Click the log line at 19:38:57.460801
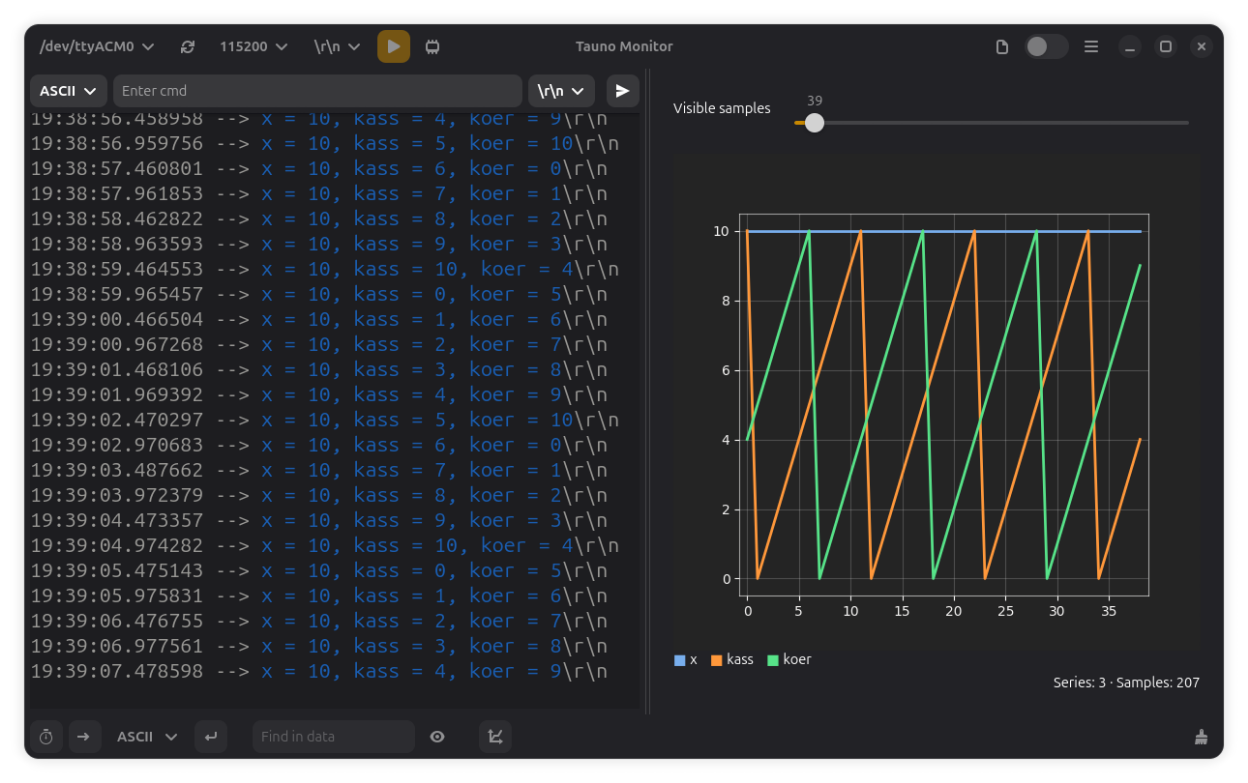Screen dimensions: 1248x783 click(x=319, y=168)
